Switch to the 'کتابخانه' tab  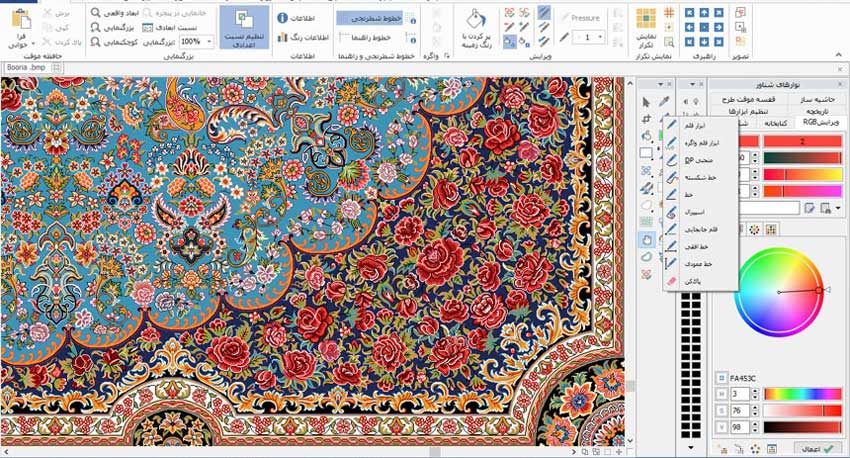tap(778, 122)
